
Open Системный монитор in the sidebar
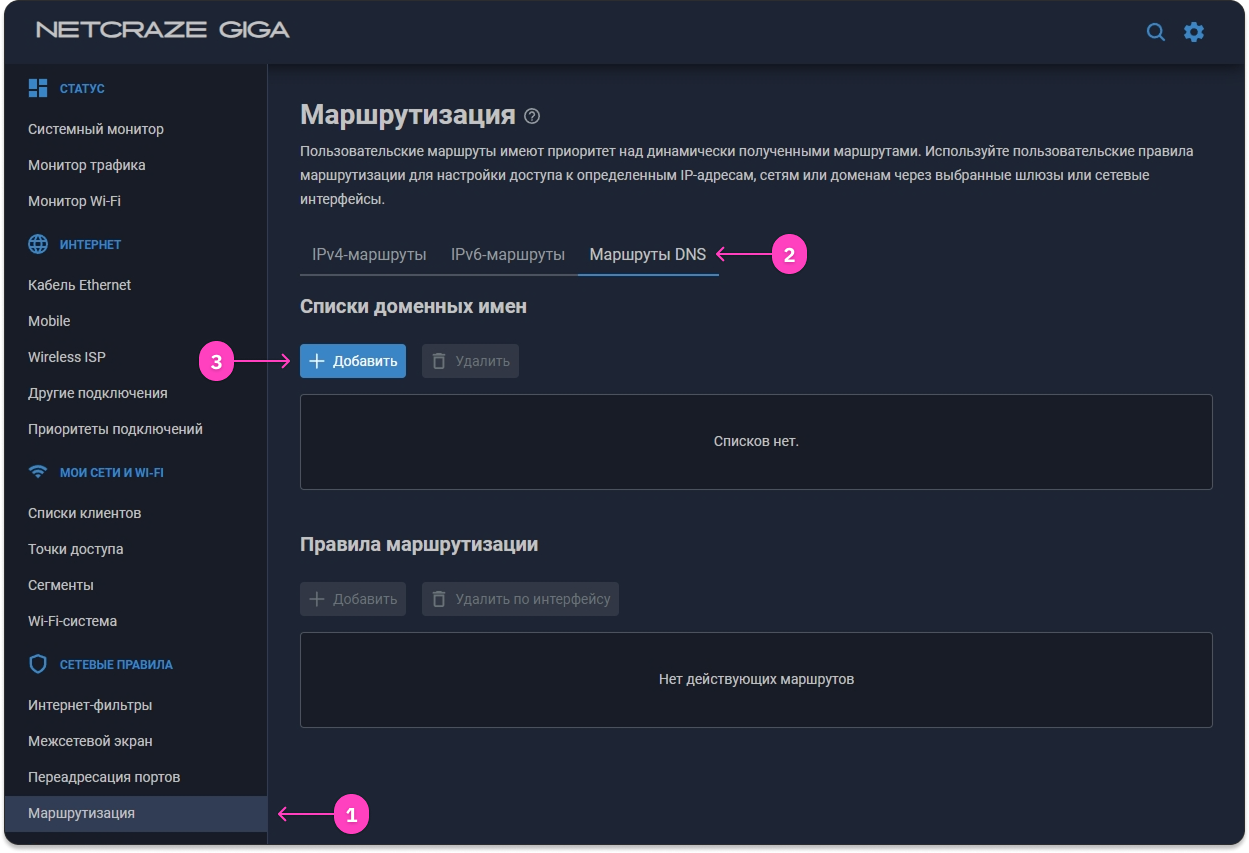[96, 129]
